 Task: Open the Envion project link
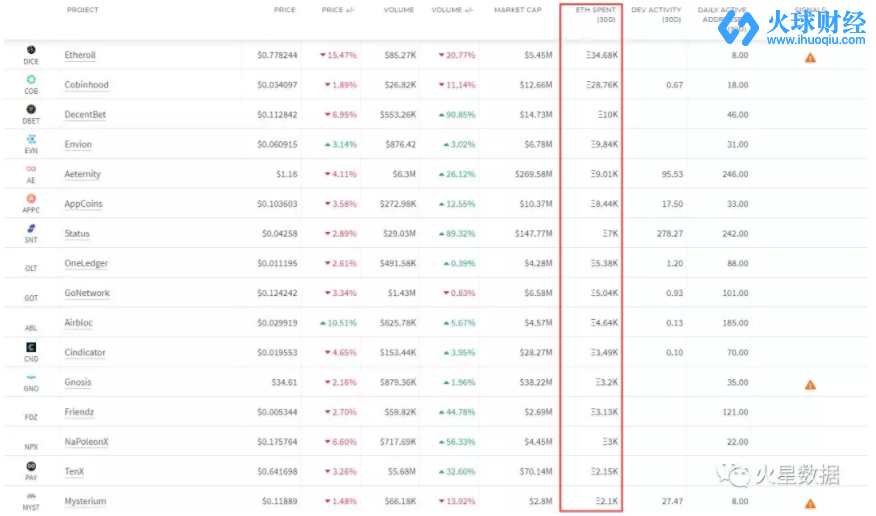point(78,144)
